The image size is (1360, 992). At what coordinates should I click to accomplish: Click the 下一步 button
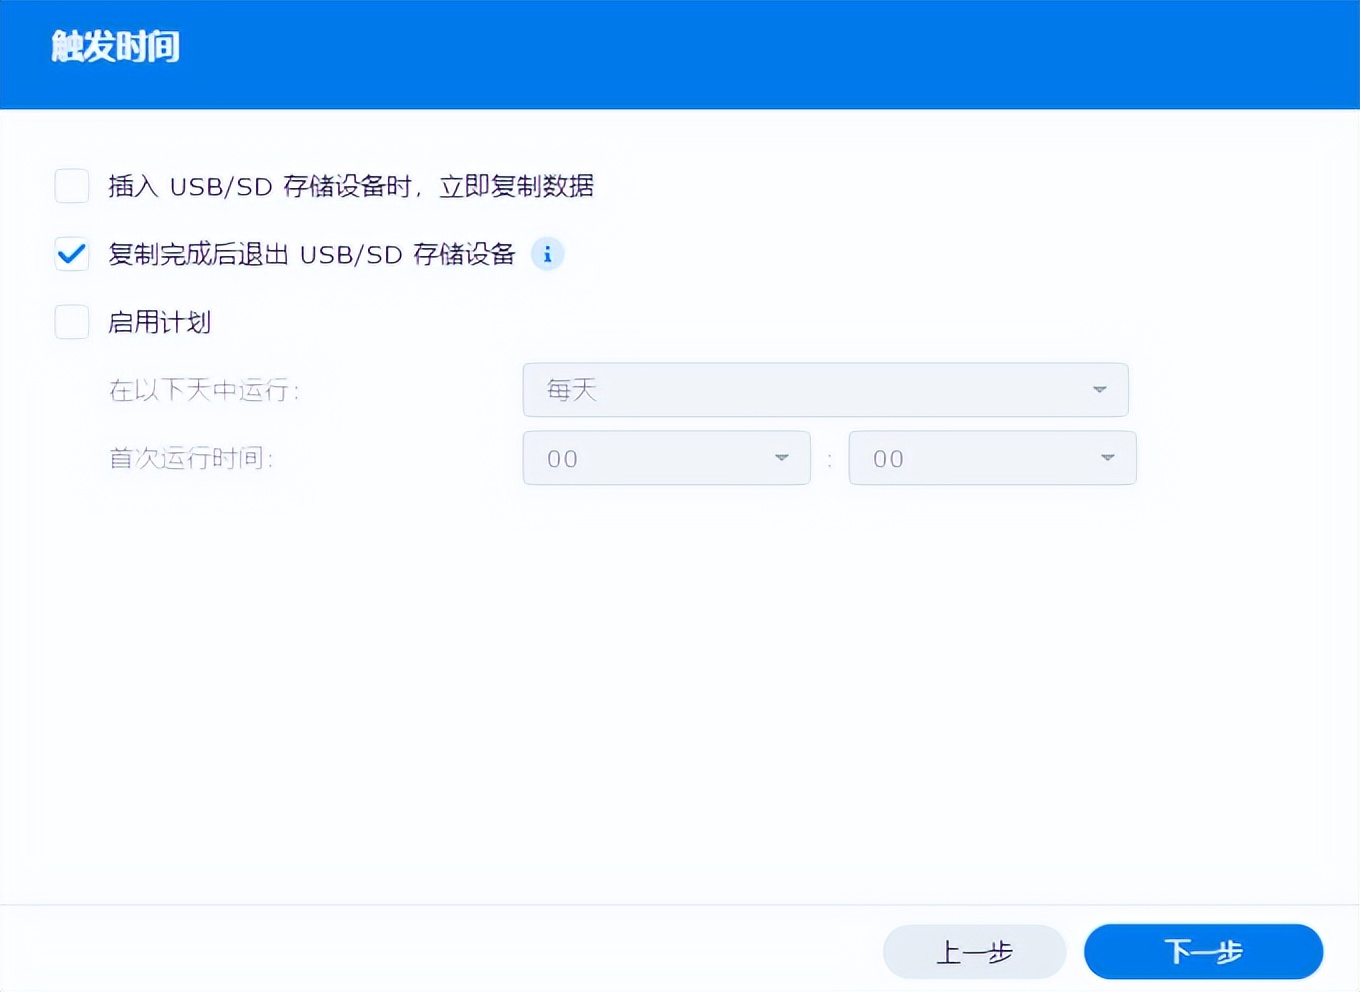(x=1203, y=952)
